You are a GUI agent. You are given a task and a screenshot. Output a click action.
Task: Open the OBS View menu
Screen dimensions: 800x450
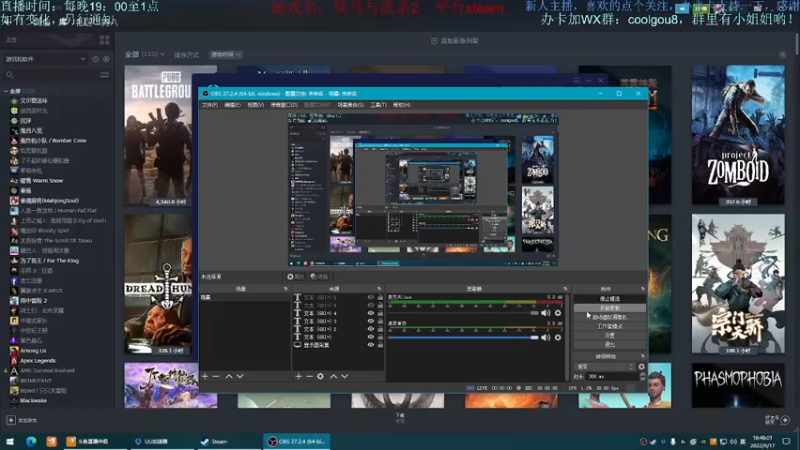coord(256,105)
